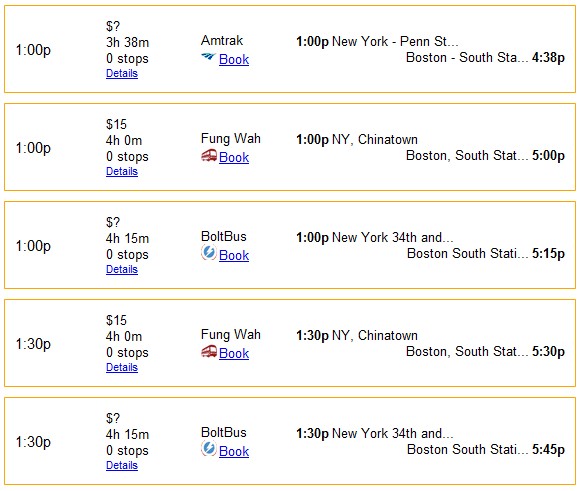581x491 pixels.
Task: Select the Fung Wah result arriving 5:00p
Action: (290, 147)
